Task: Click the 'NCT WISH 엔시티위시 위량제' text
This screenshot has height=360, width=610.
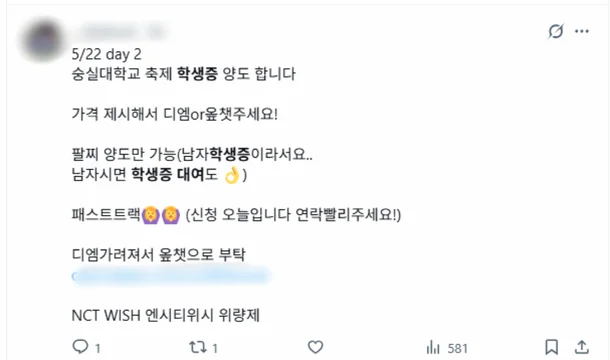Action: click(166, 315)
